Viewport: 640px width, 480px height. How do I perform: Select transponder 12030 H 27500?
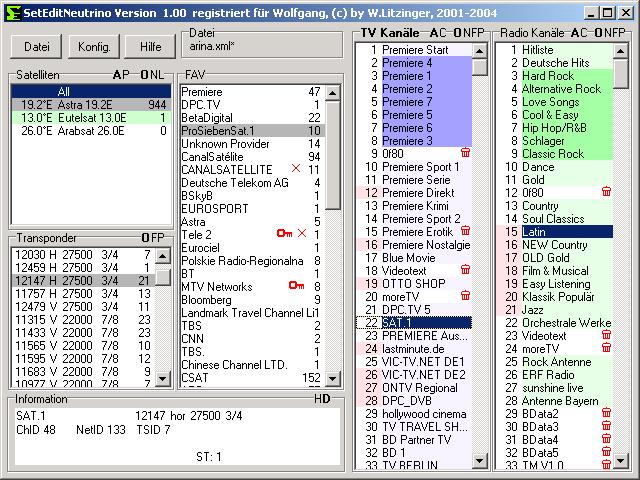[x=83, y=255]
